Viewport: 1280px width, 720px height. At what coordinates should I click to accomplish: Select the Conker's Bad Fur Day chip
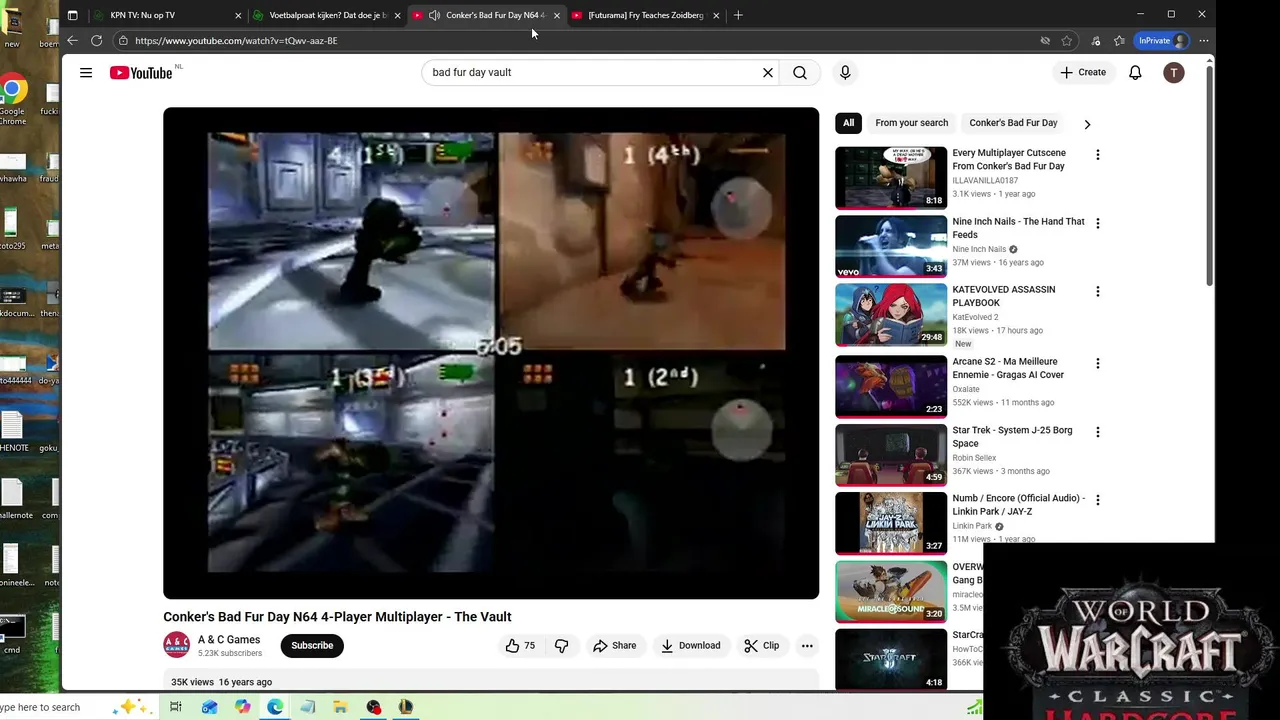click(x=1013, y=123)
